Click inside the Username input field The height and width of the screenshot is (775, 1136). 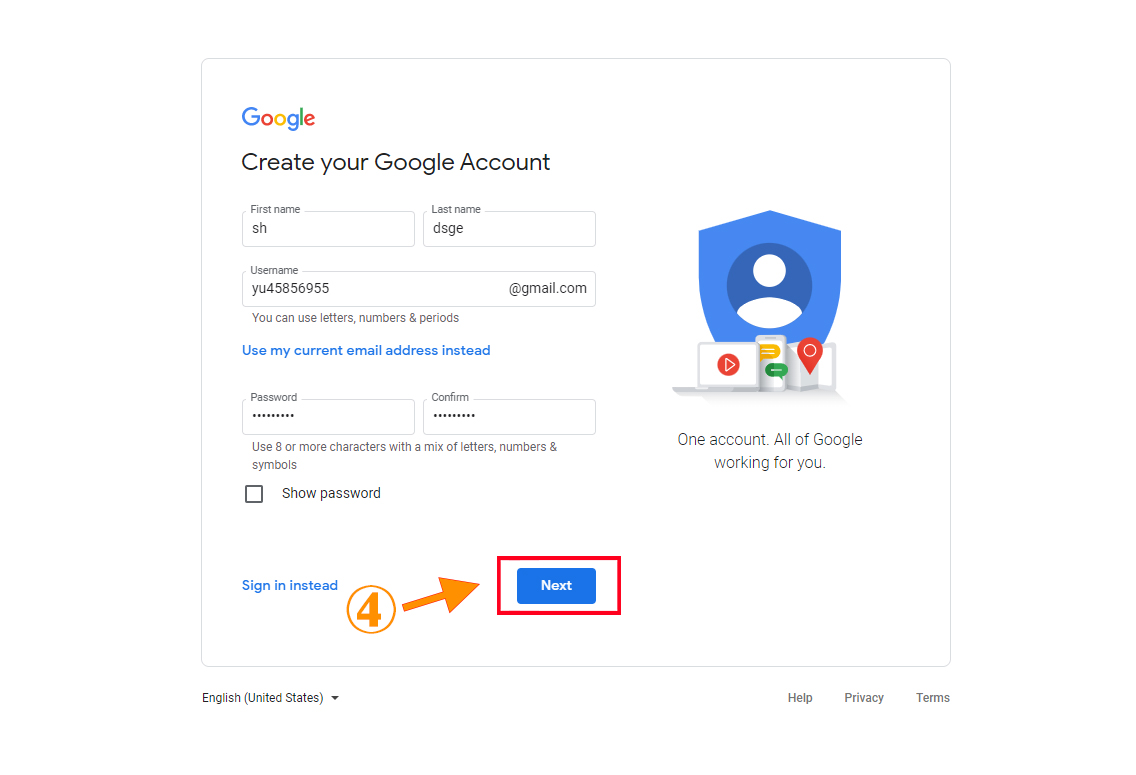pyautogui.click(x=350, y=288)
